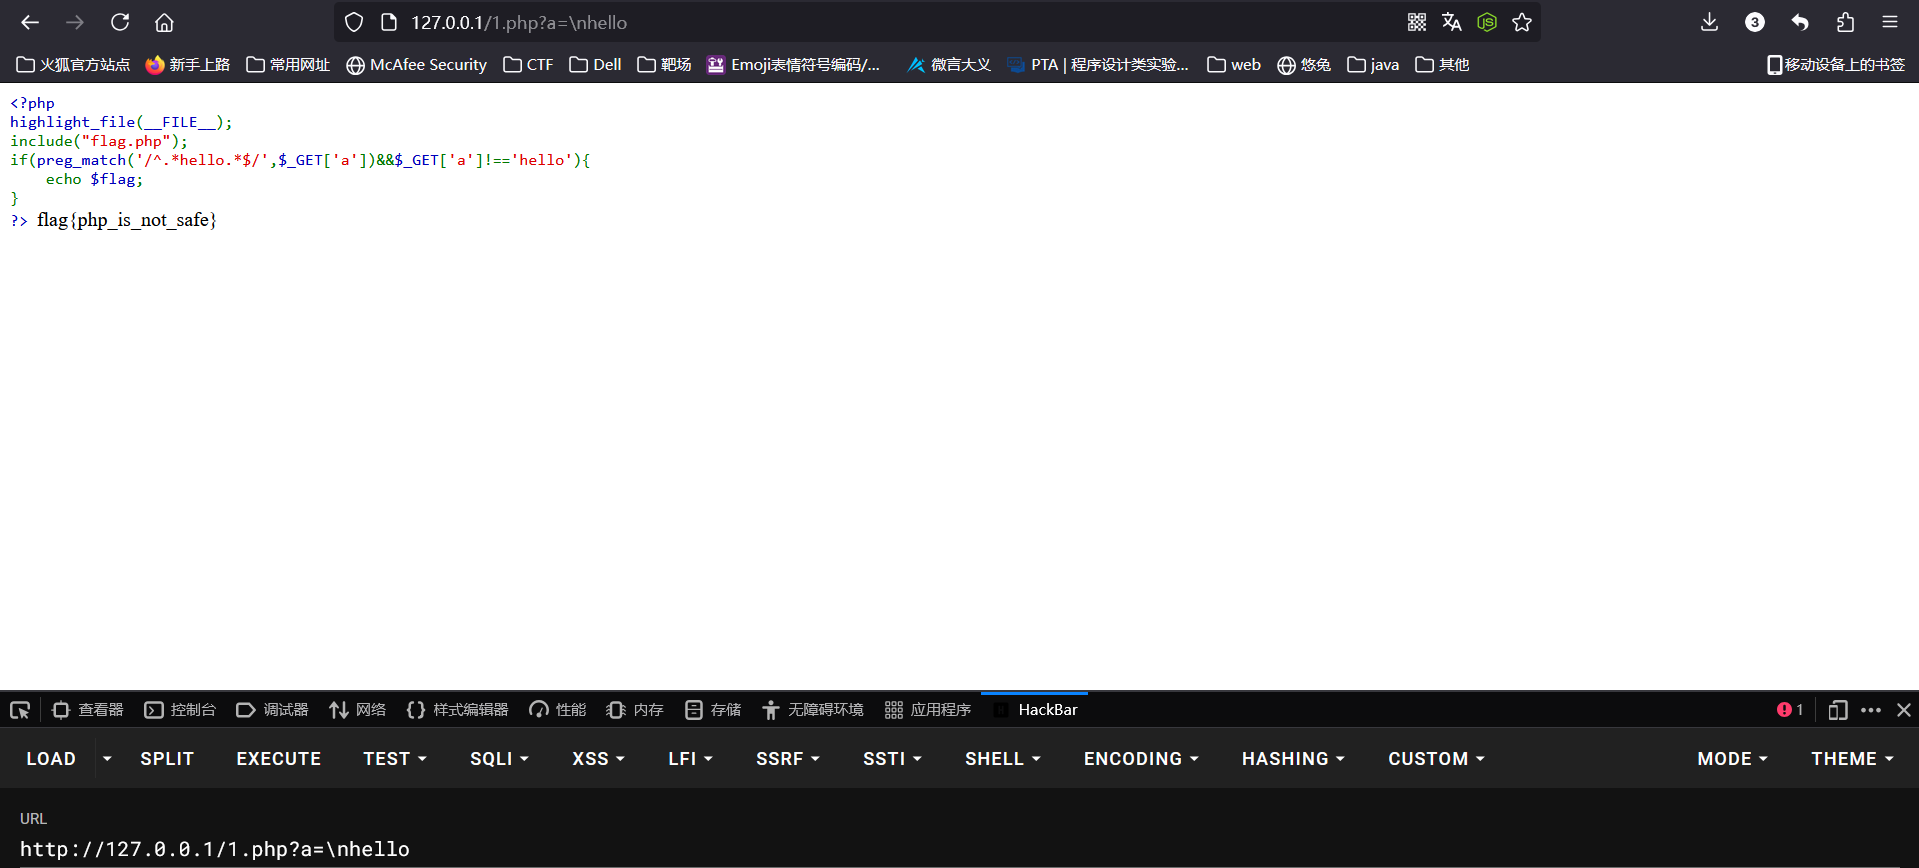
Task: Toggle responsive design mode
Action: point(1837,710)
